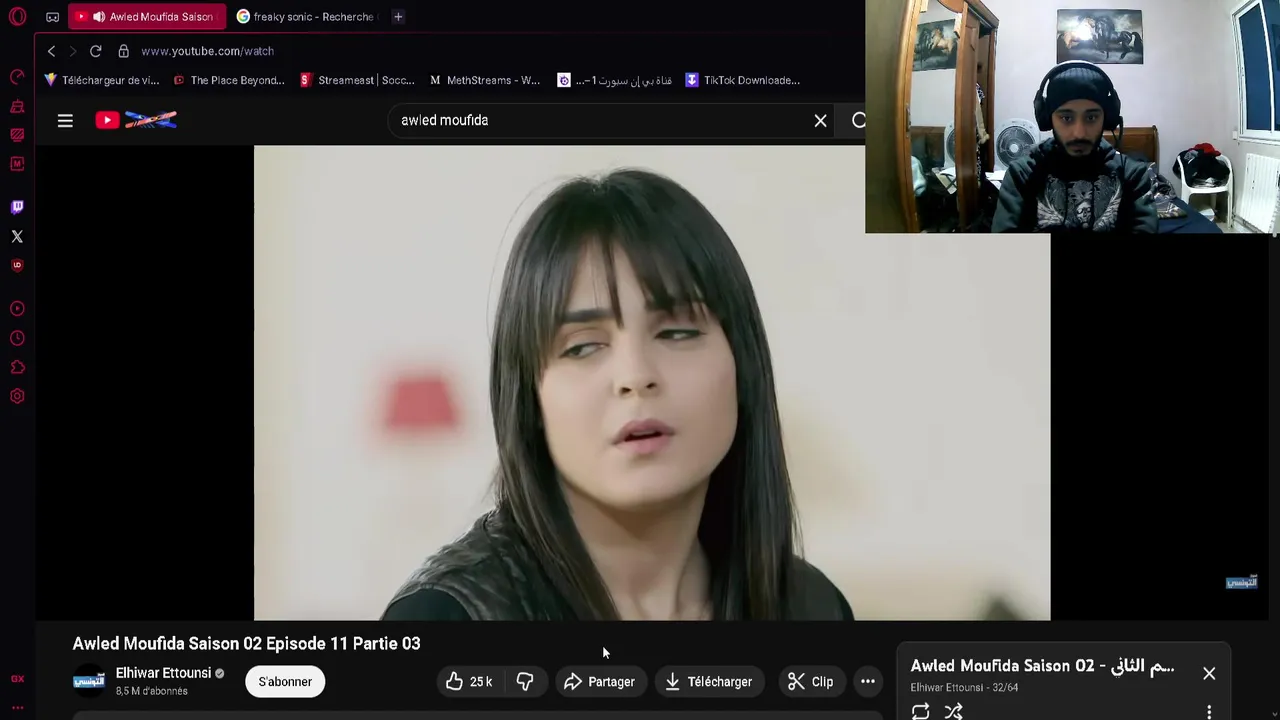The height and width of the screenshot is (720, 1280).
Task: Switch to freaky sonic Google tab
Action: pos(305,17)
